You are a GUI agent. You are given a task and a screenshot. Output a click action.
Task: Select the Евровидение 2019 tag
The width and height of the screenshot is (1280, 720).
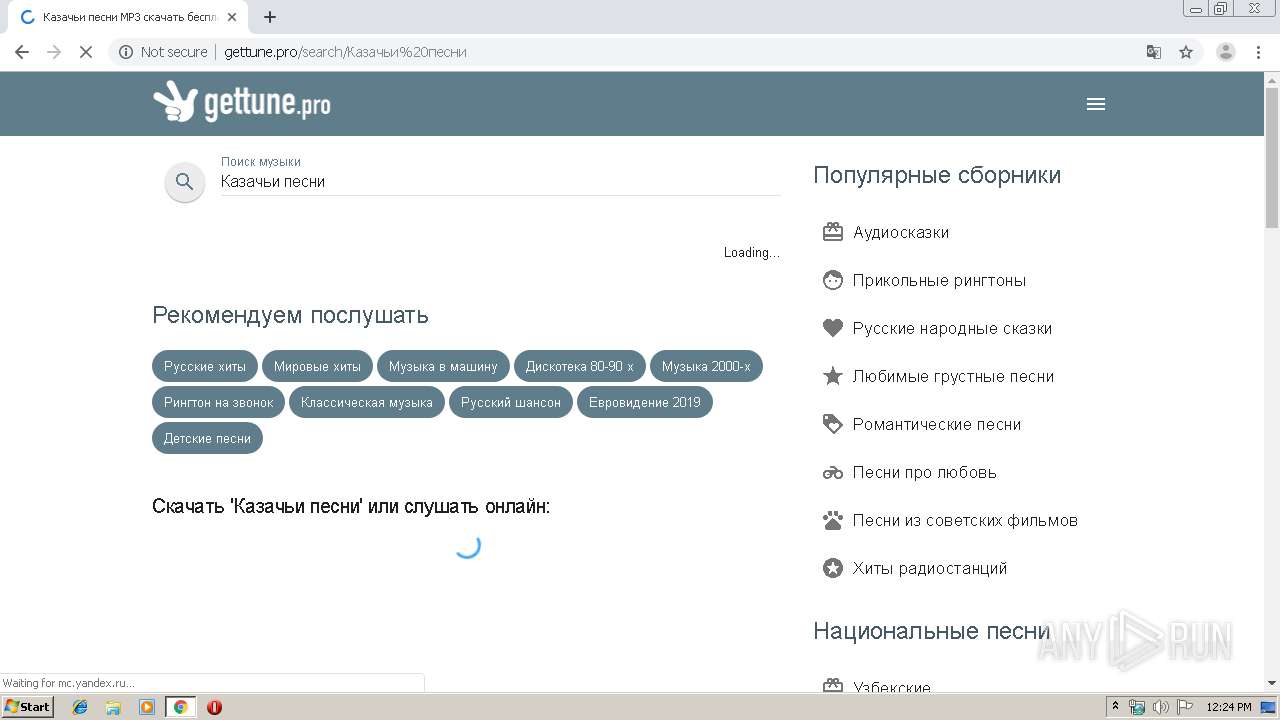tap(645, 402)
